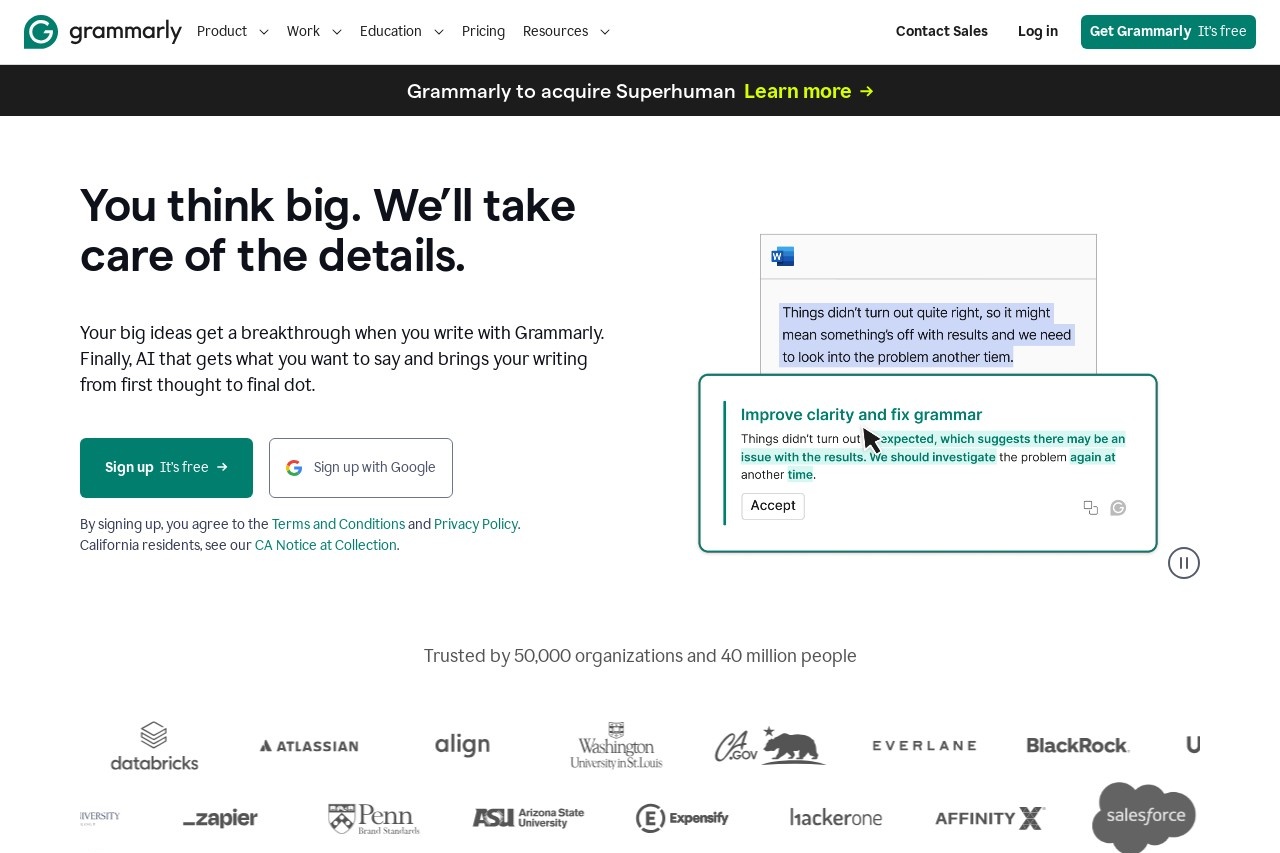The height and width of the screenshot is (853, 1280).
Task: Expand the Product menu chevron
Action: (x=264, y=32)
